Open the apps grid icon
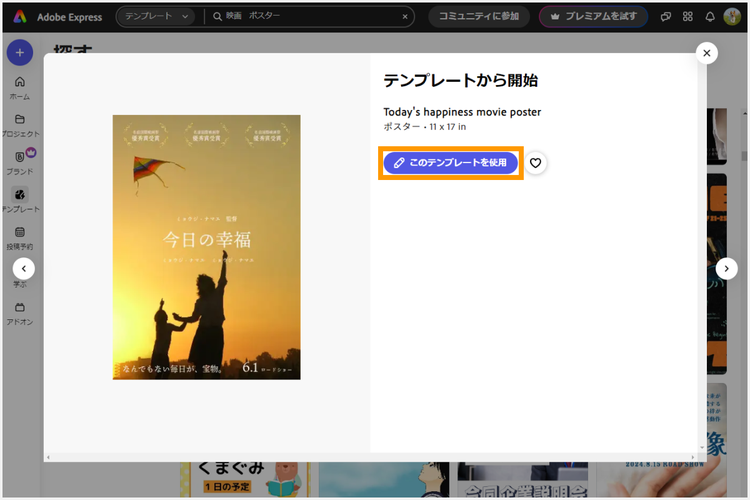Viewport: 750px width, 500px height. (687, 17)
